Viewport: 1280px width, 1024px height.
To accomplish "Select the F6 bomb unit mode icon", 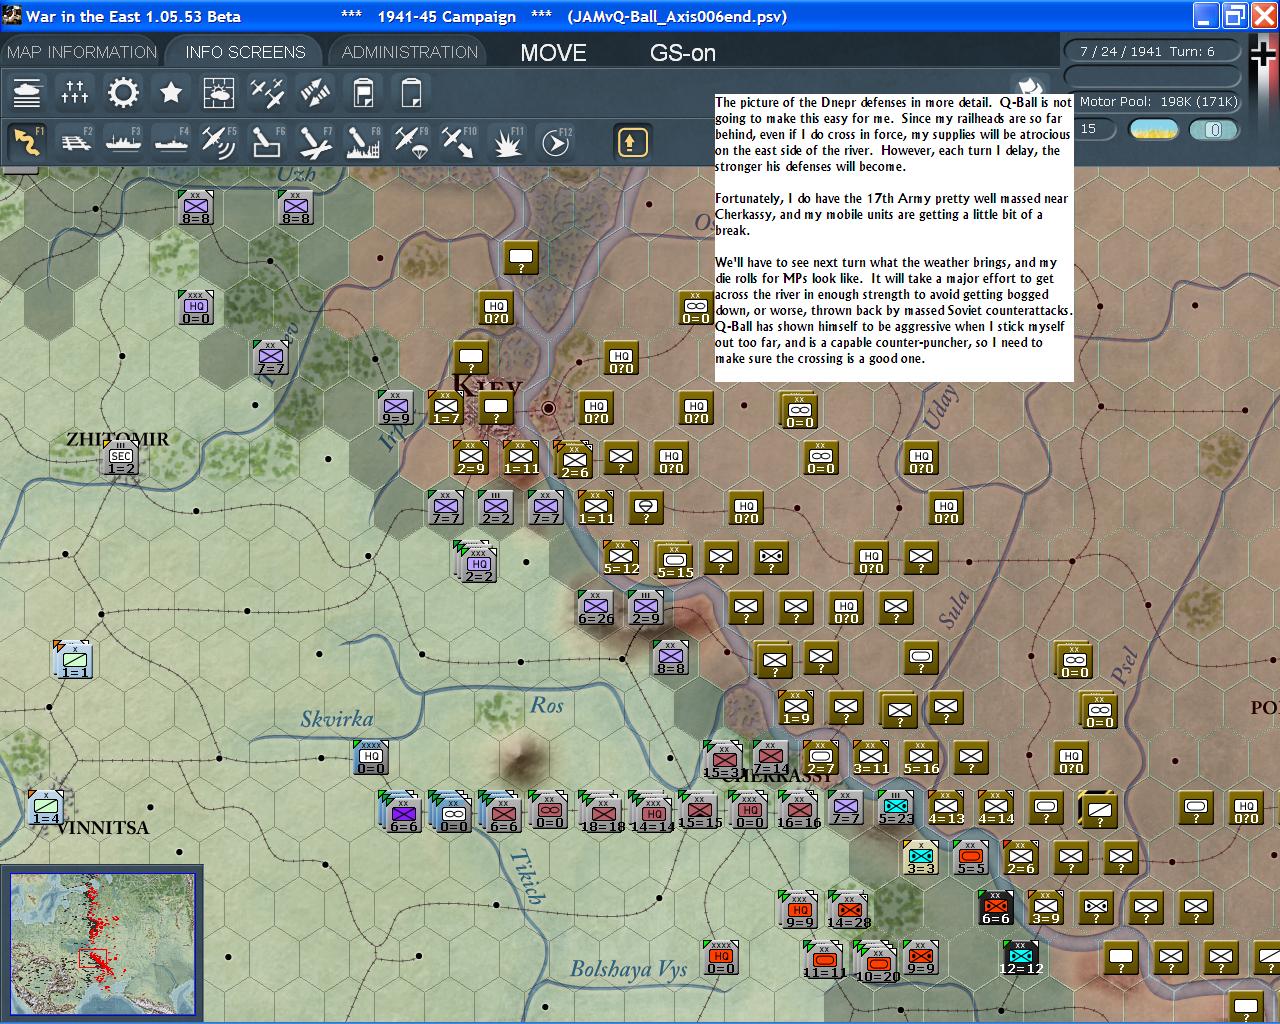I will 267,142.
